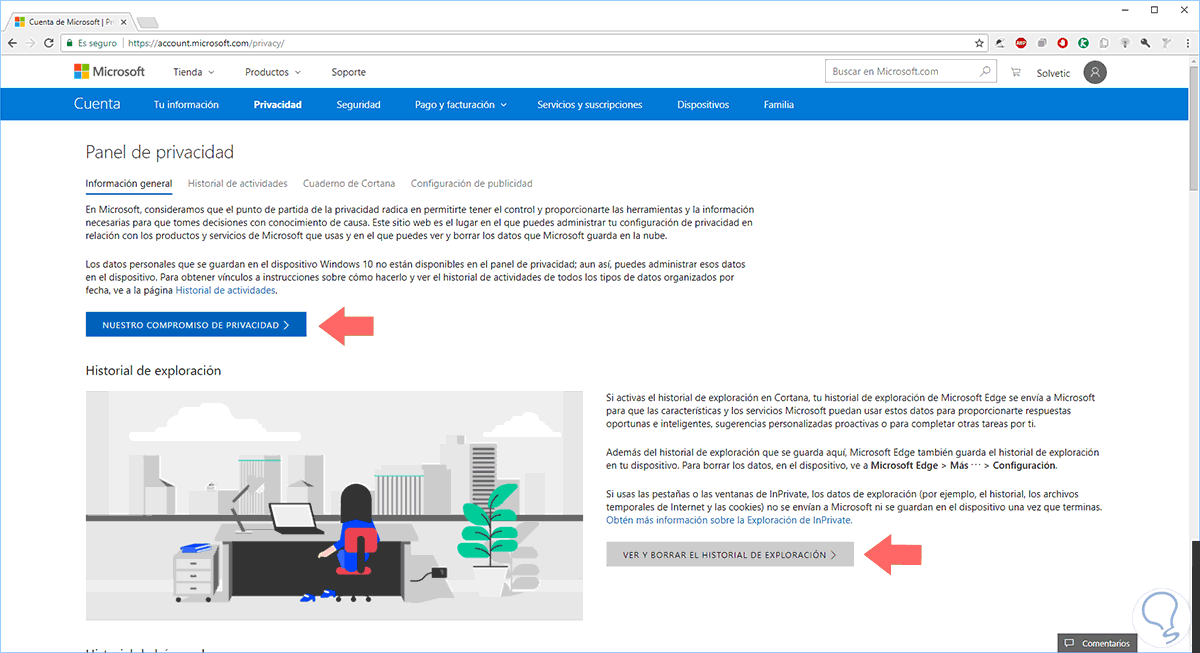This screenshot has height=653, width=1200.
Task: Go to Dispositivos
Action: tap(703, 104)
